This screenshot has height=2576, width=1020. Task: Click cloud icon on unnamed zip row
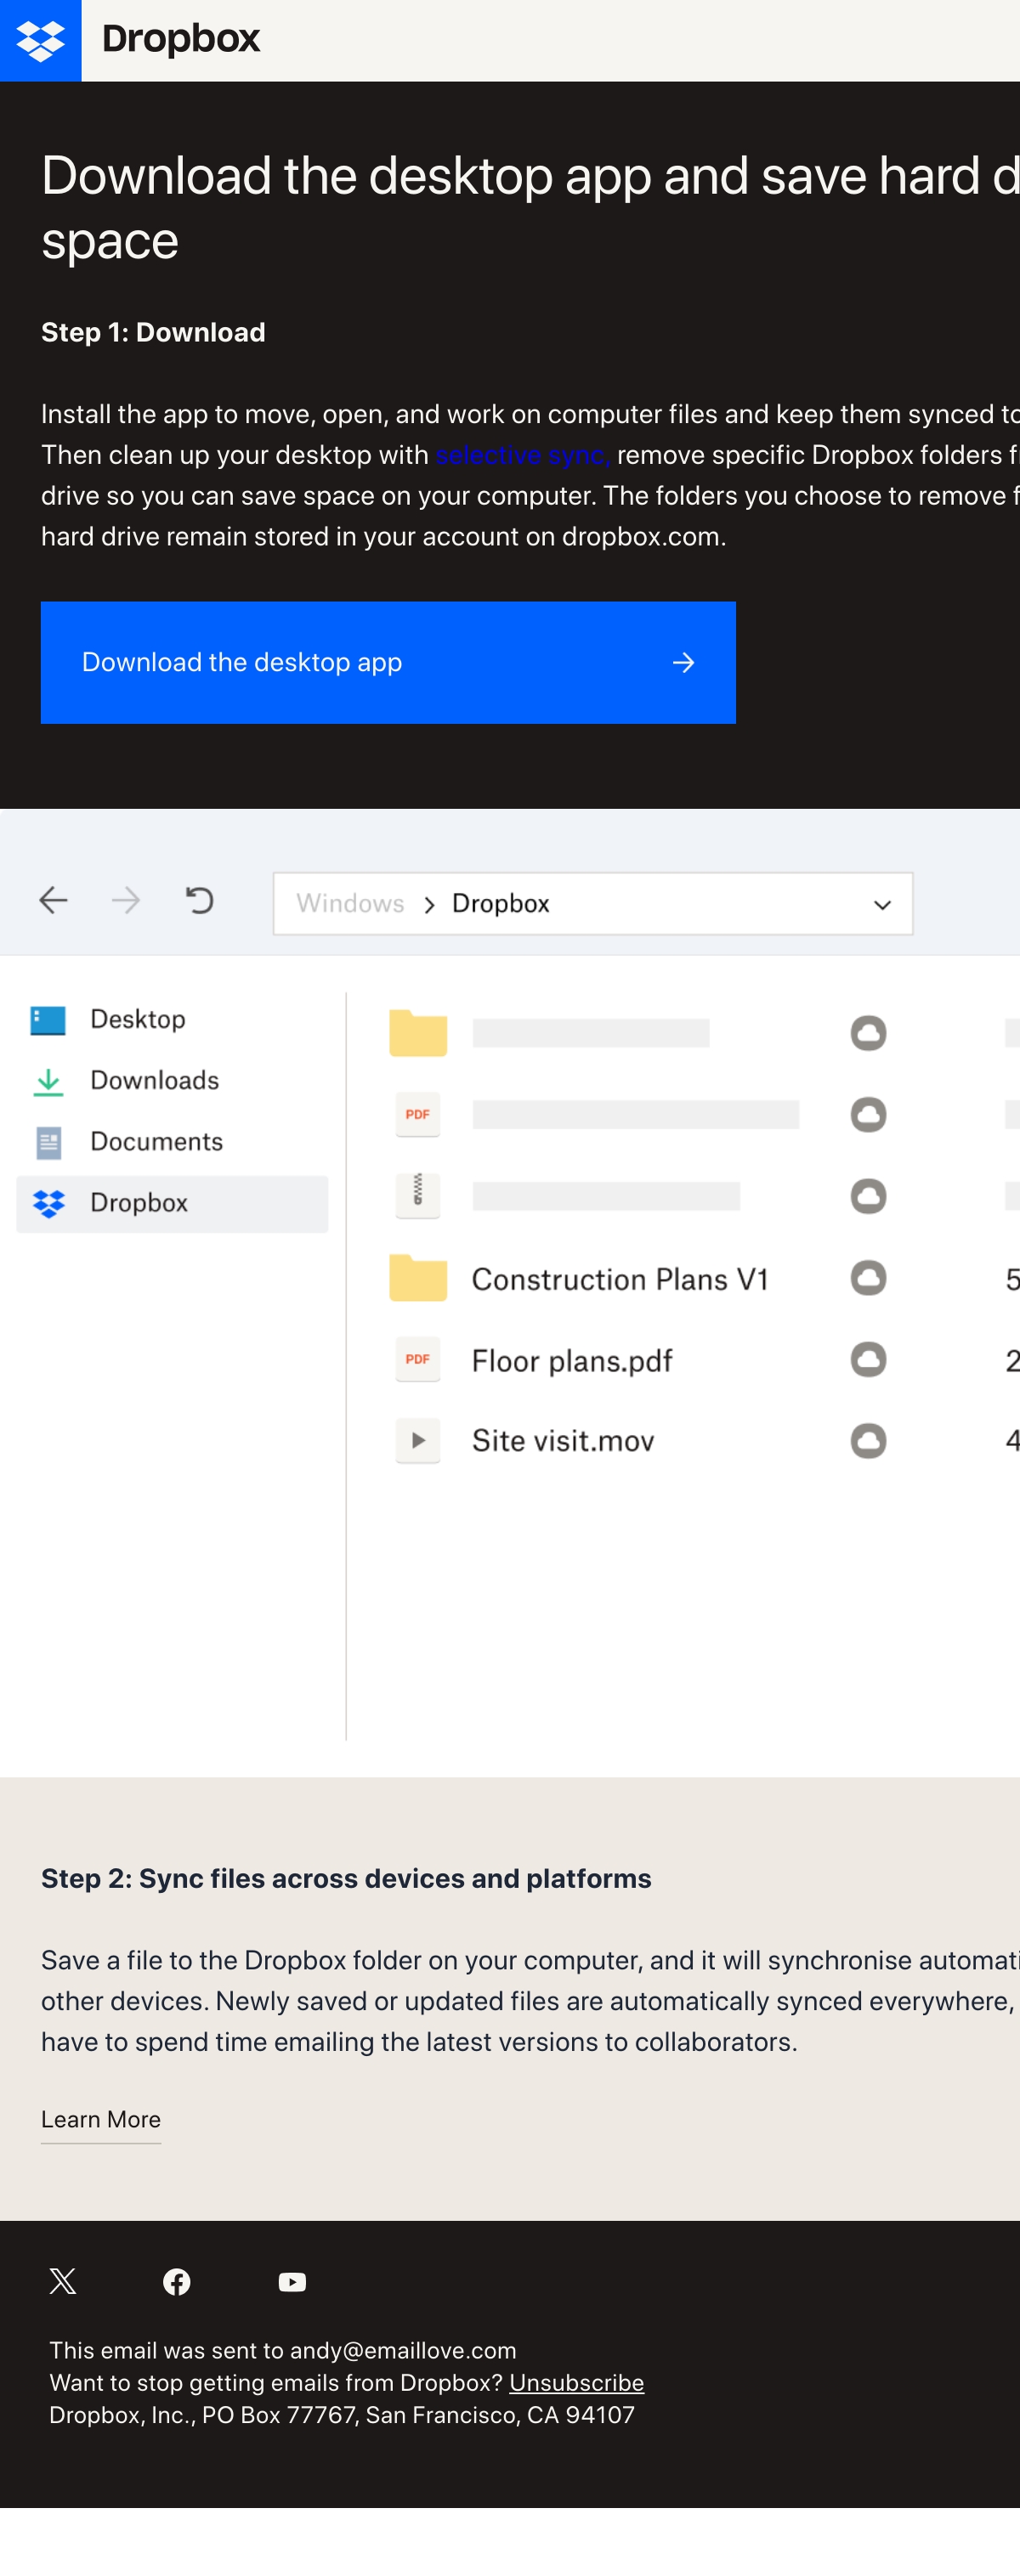(x=868, y=1195)
